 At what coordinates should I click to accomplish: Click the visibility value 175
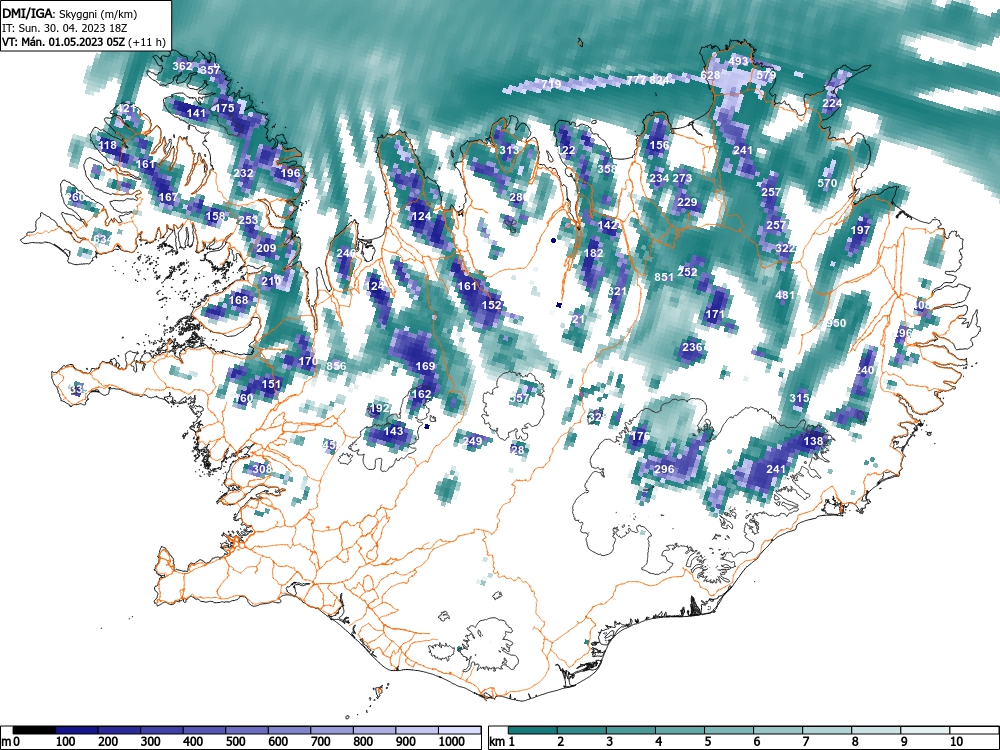click(x=224, y=108)
